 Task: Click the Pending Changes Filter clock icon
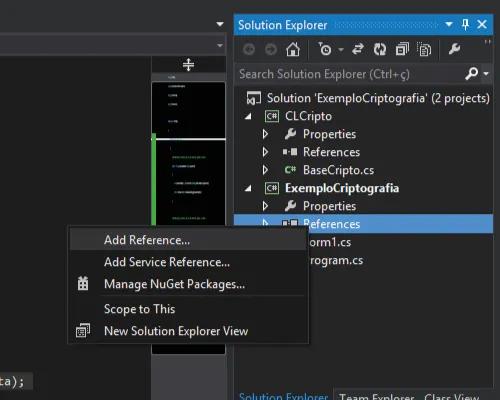pyautogui.click(x=324, y=49)
